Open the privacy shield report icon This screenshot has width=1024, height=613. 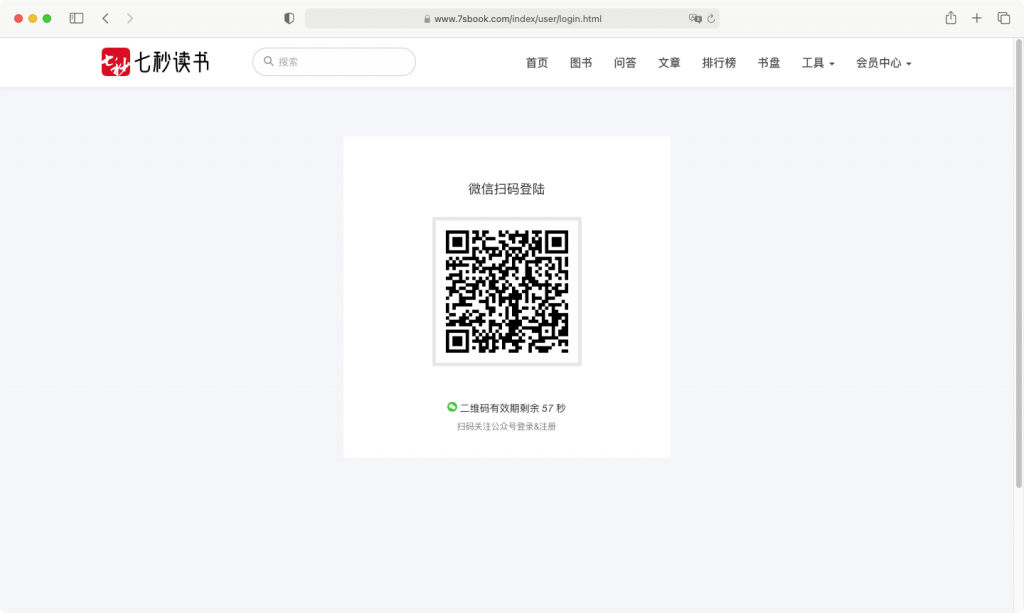point(289,18)
